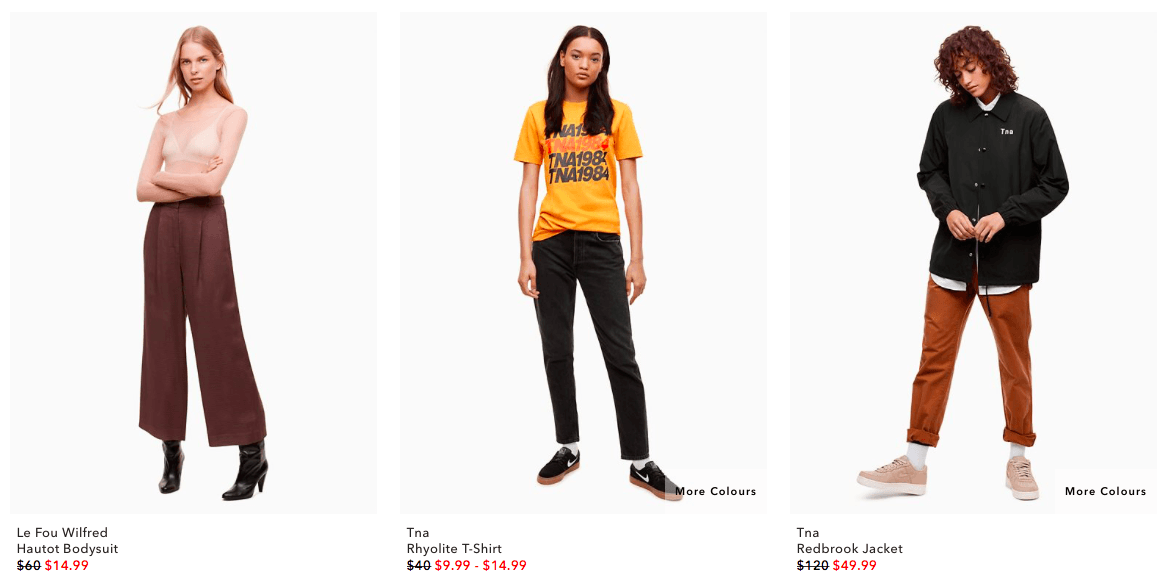This screenshot has height=582, width=1170.
Task: Click the $9.99 - $14.99 sale price range
Action: 481,566
